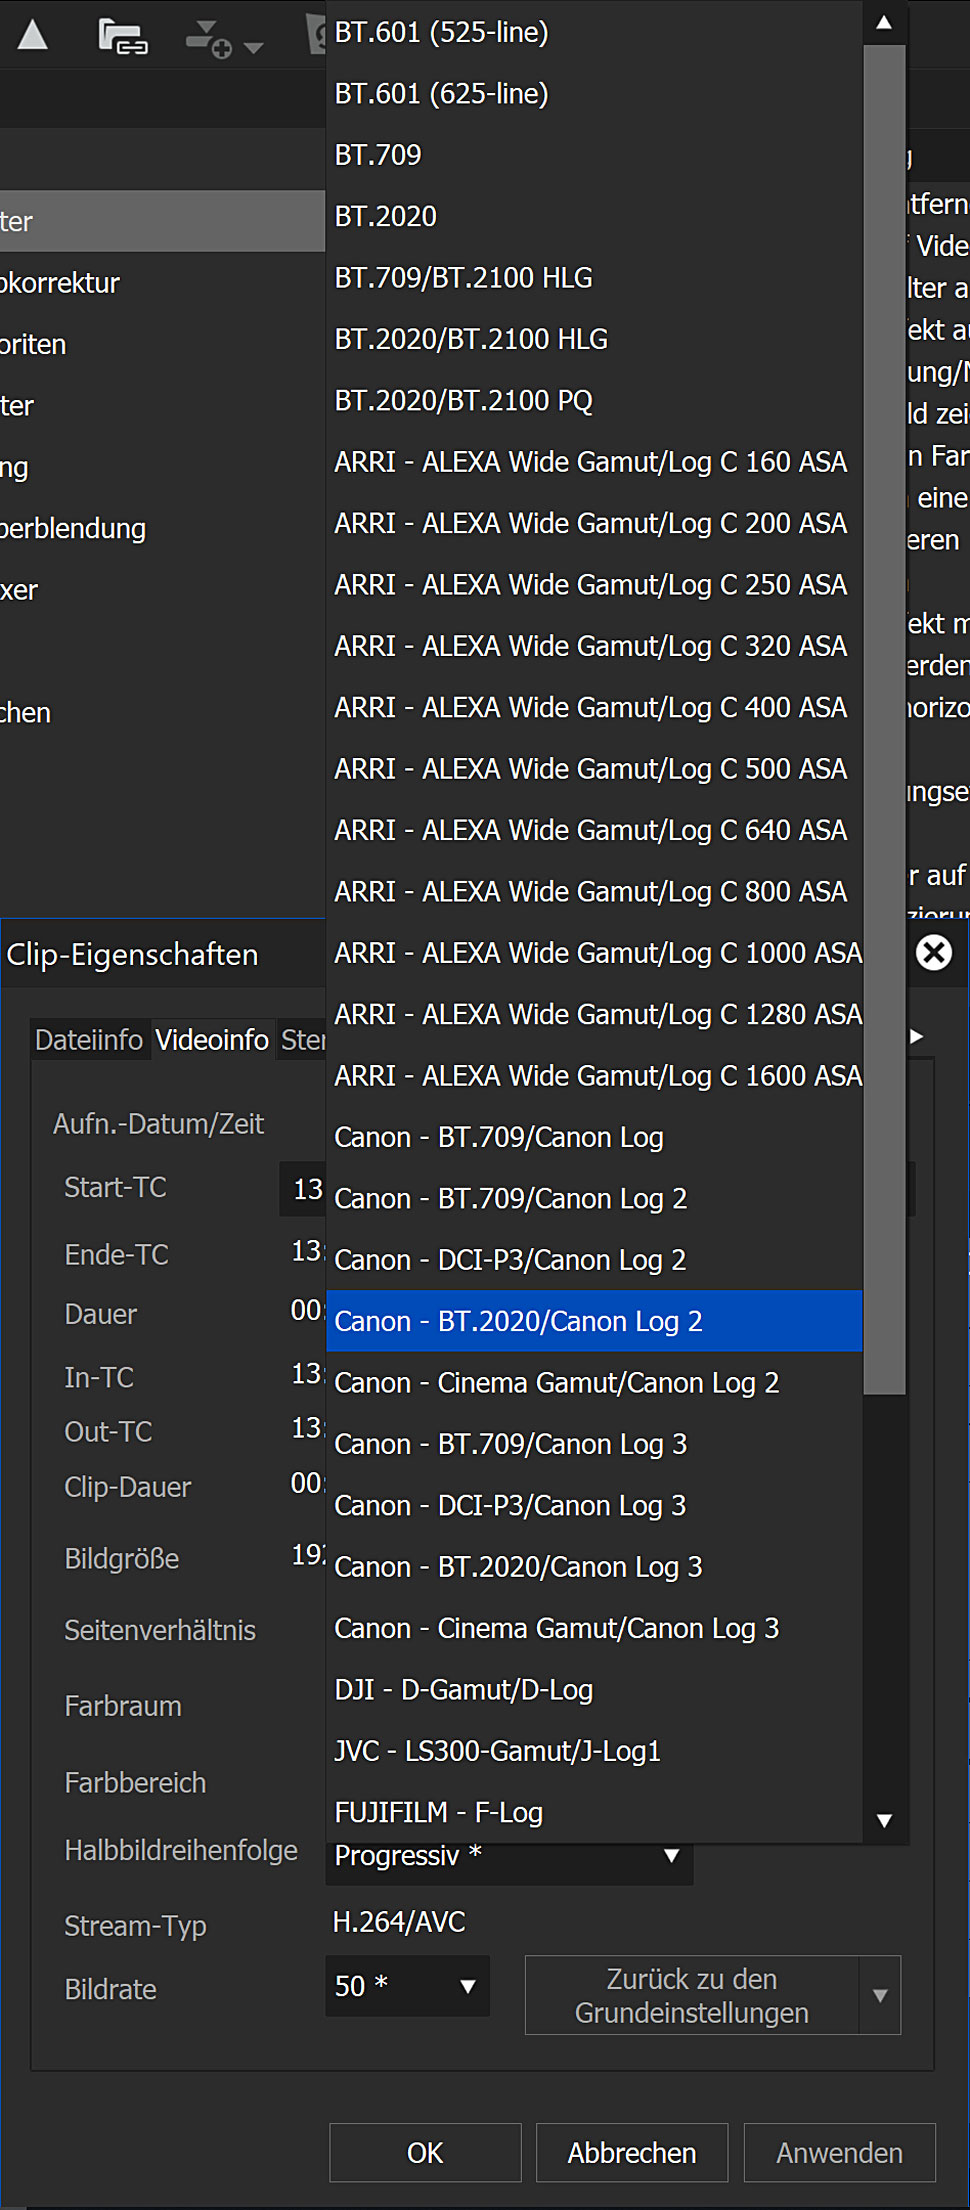Pick ARRI ALEXA Log C 800 ASA

594,892
